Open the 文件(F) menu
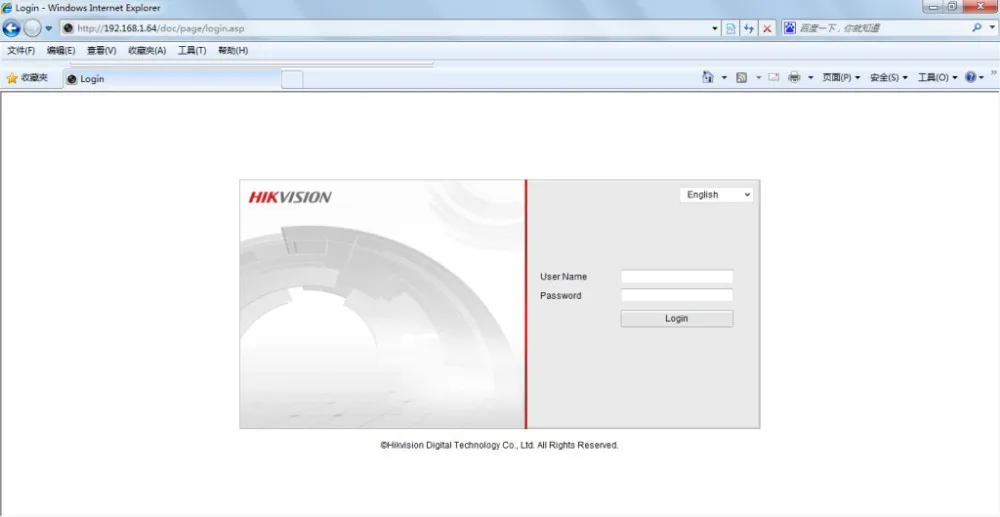Viewport: 1000px width, 517px height. [21, 50]
